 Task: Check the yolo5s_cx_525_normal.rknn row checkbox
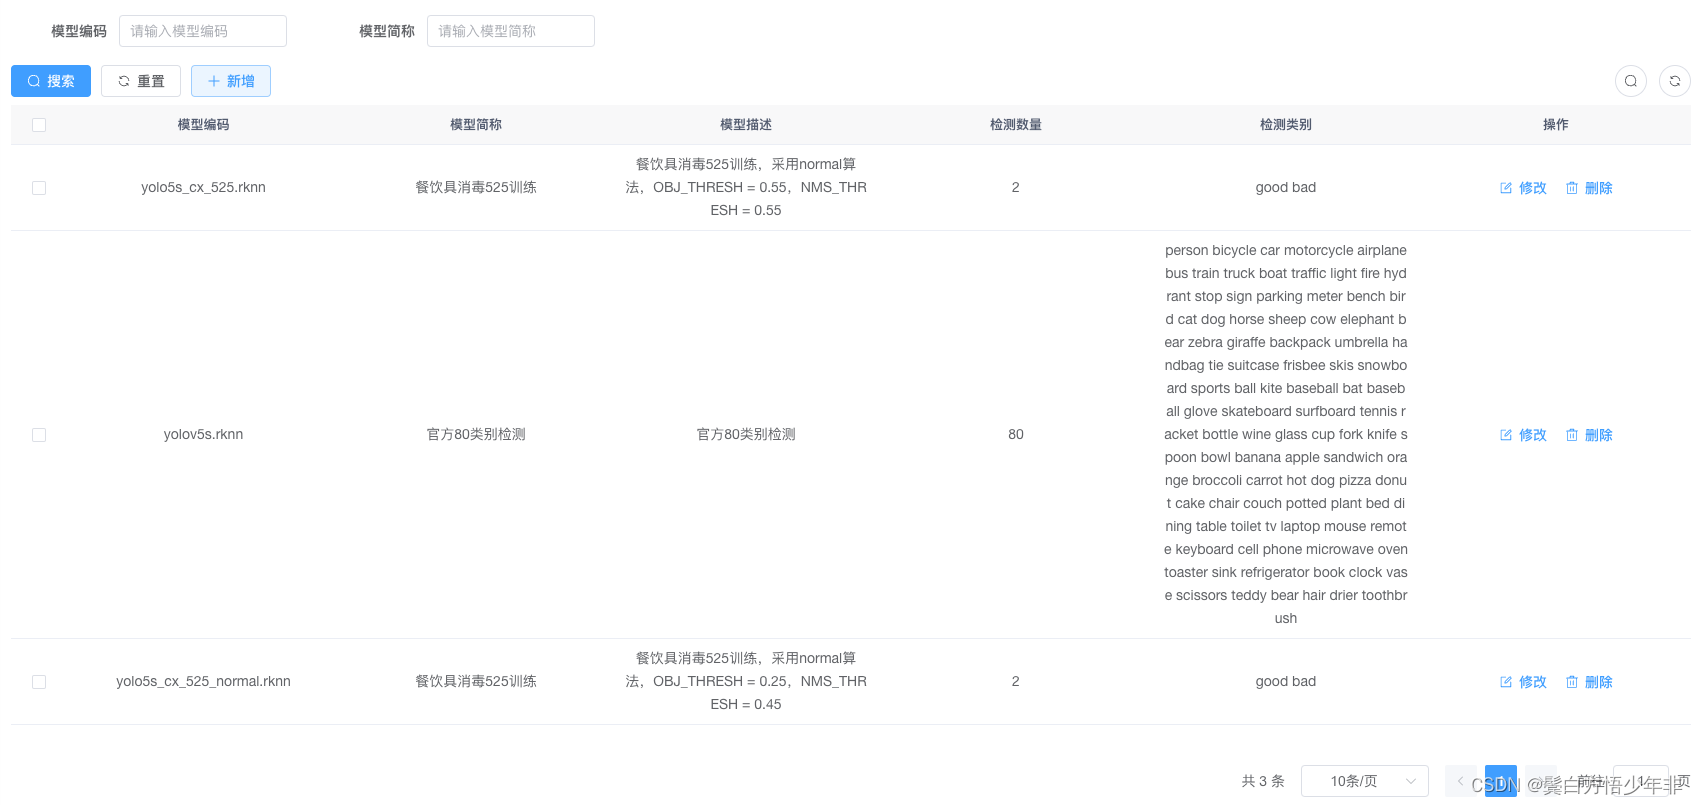click(x=39, y=682)
